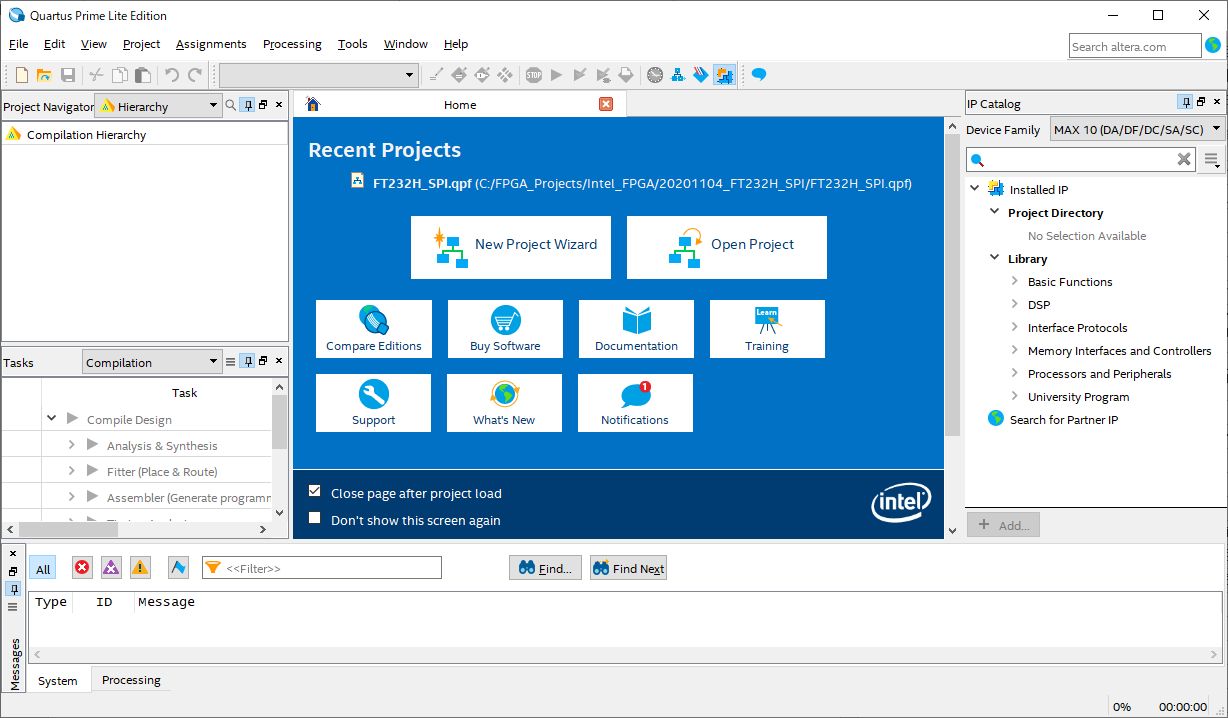Show error messages filter icon
The image size is (1228, 718).
pos(82,568)
